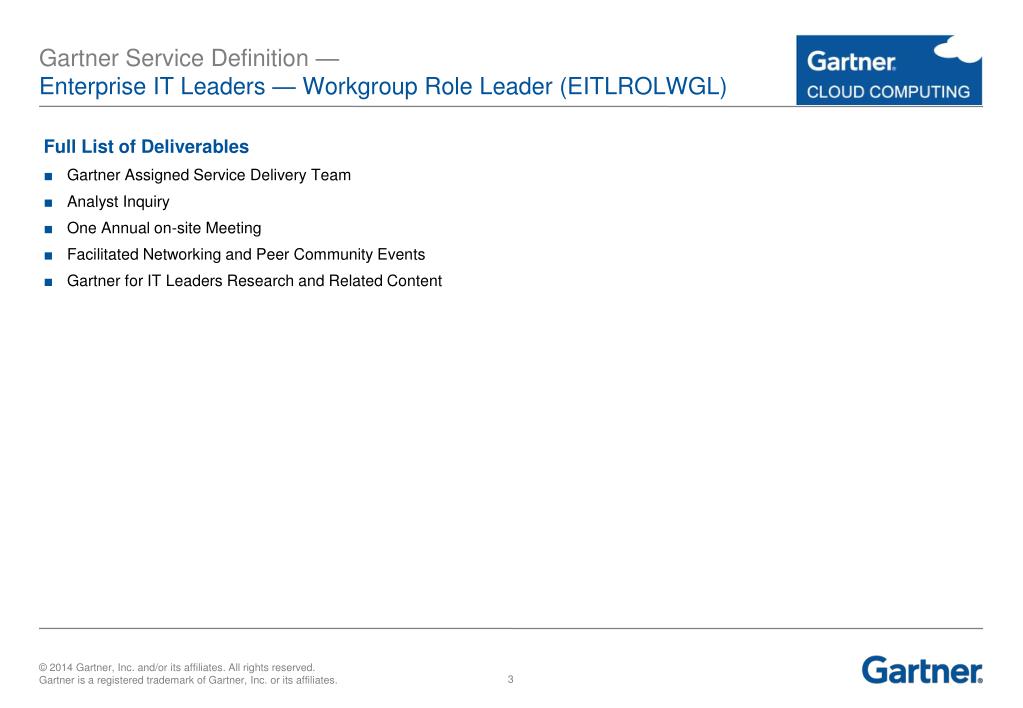Click the Gartner Cloud Computing logo badge
The height and width of the screenshot is (708, 1023).
889,70
